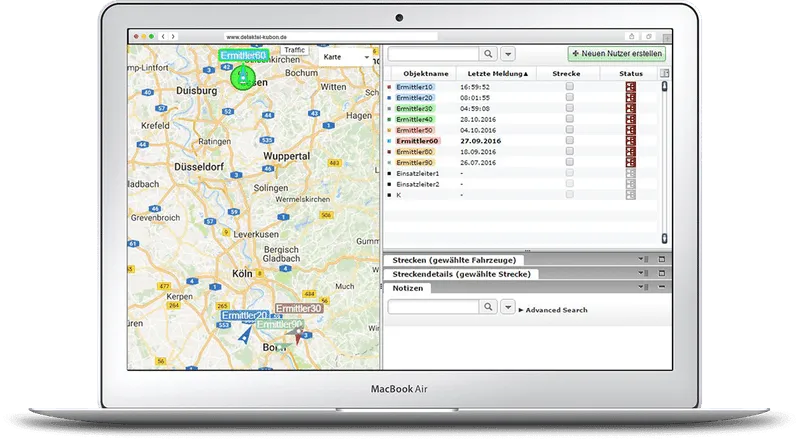The width and height of the screenshot is (800, 439).
Task: Tick the Strecke checkbox for Ermittler30
Action: [x=569, y=108]
